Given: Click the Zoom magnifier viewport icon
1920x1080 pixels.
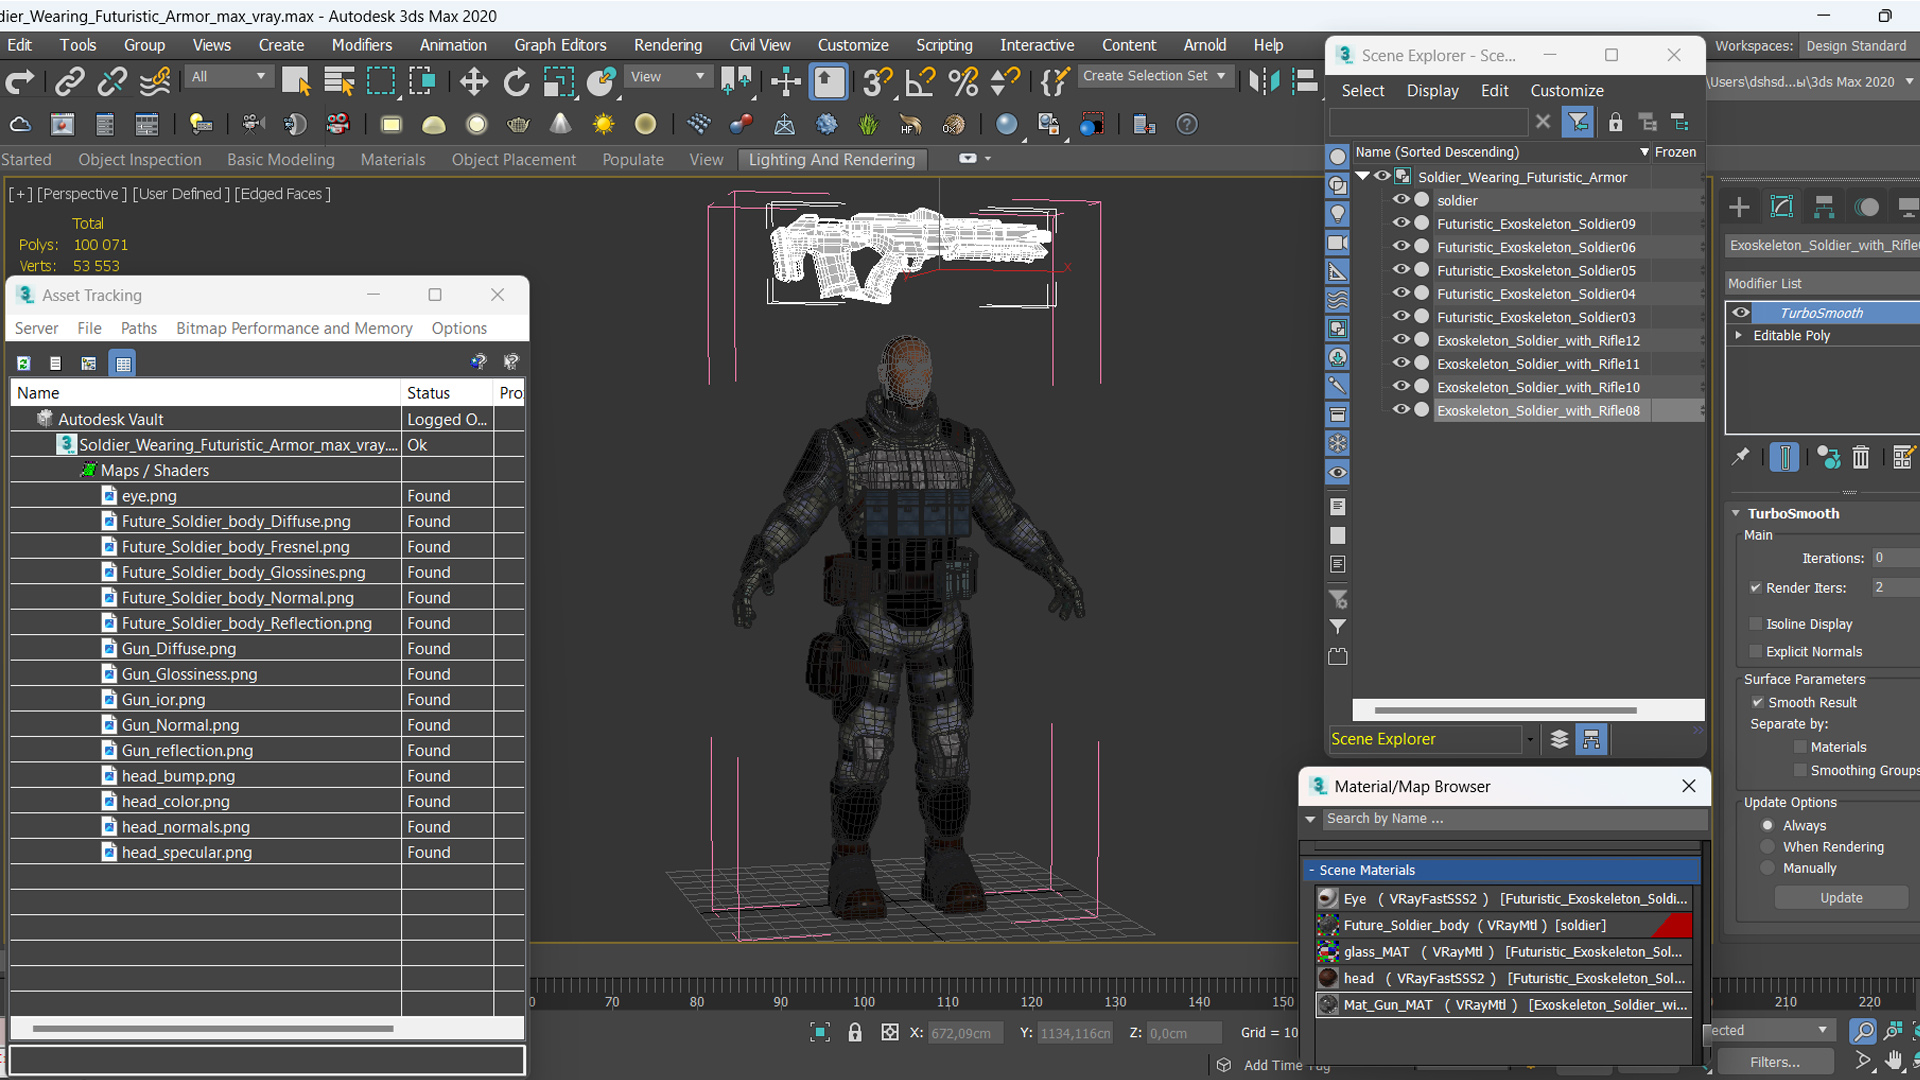Looking at the screenshot, I should pyautogui.click(x=1862, y=1030).
